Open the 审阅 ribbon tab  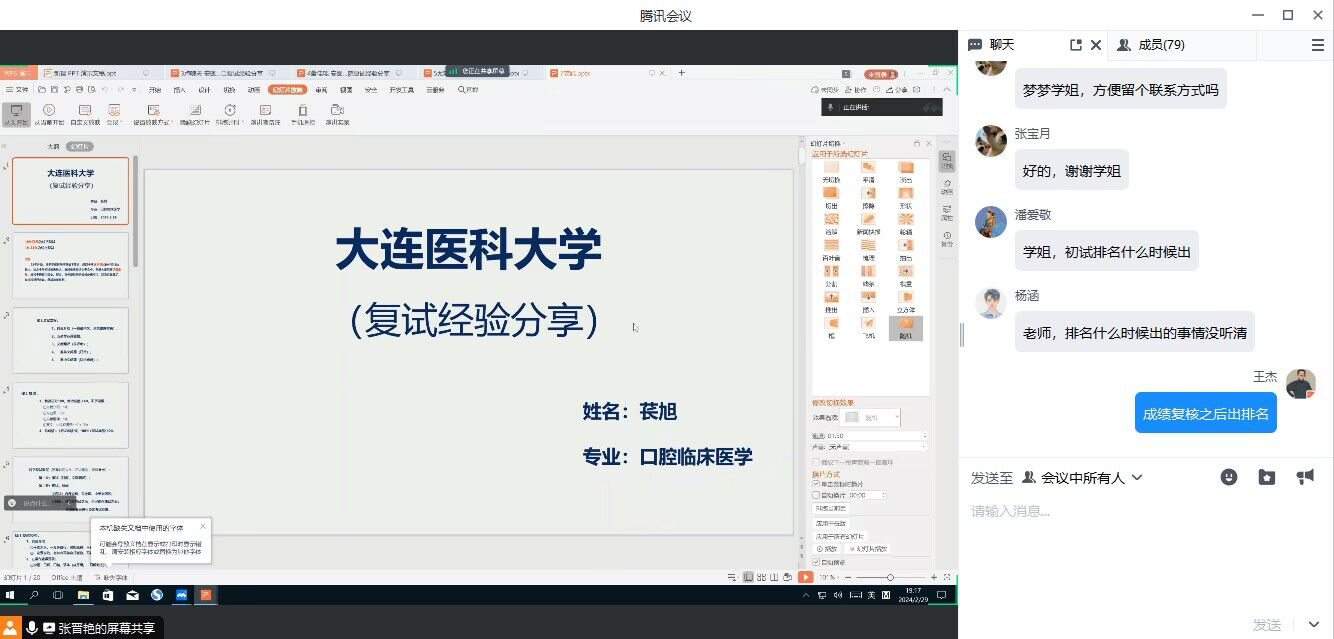321,90
